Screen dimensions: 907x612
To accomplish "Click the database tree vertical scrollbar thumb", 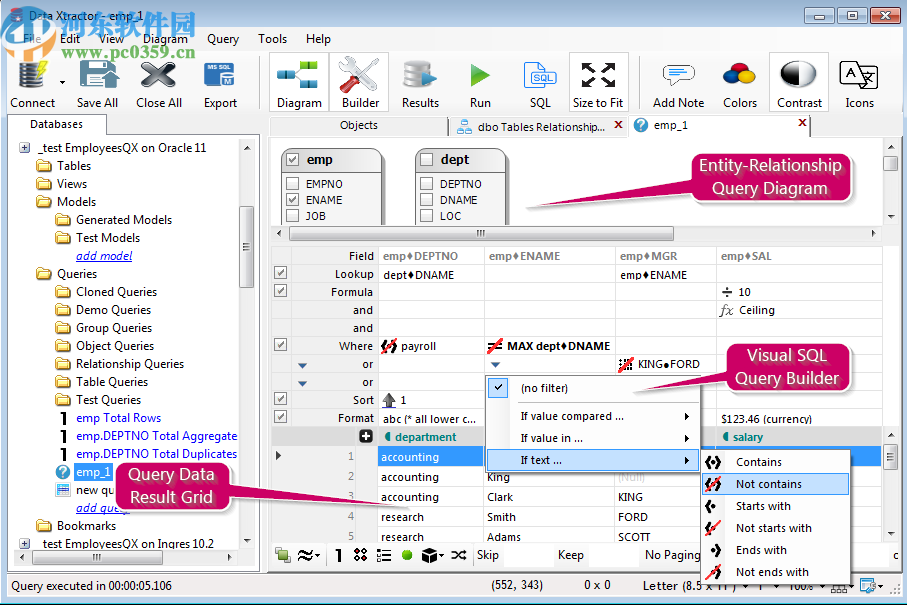I will [246, 246].
